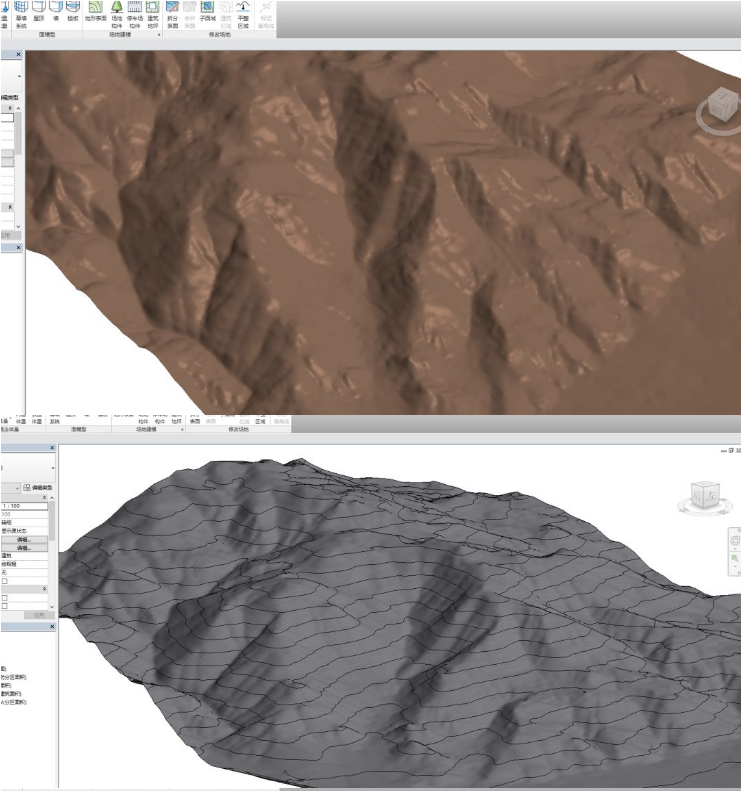The height and width of the screenshot is (791, 745).
Task: Click the Toposurface (地形表面) tool
Action: pyautogui.click(x=96, y=11)
